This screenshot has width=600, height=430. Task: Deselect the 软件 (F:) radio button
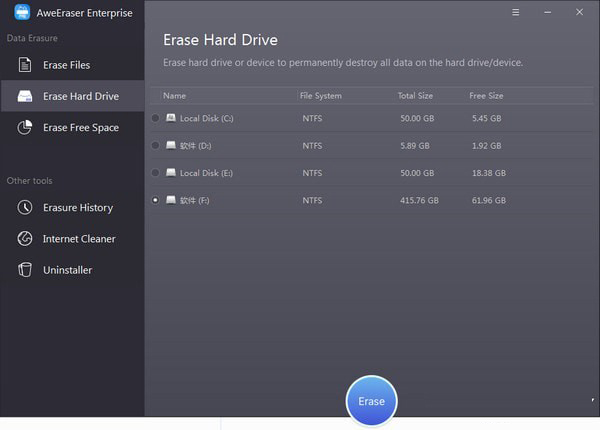point(155,200)
